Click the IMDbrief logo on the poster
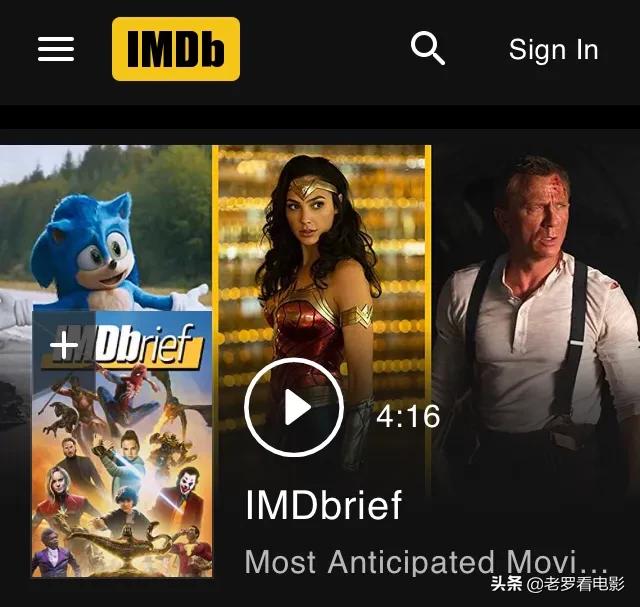This screenshot has height=607, width=640. pyautogui.click(x=122, y=347)
